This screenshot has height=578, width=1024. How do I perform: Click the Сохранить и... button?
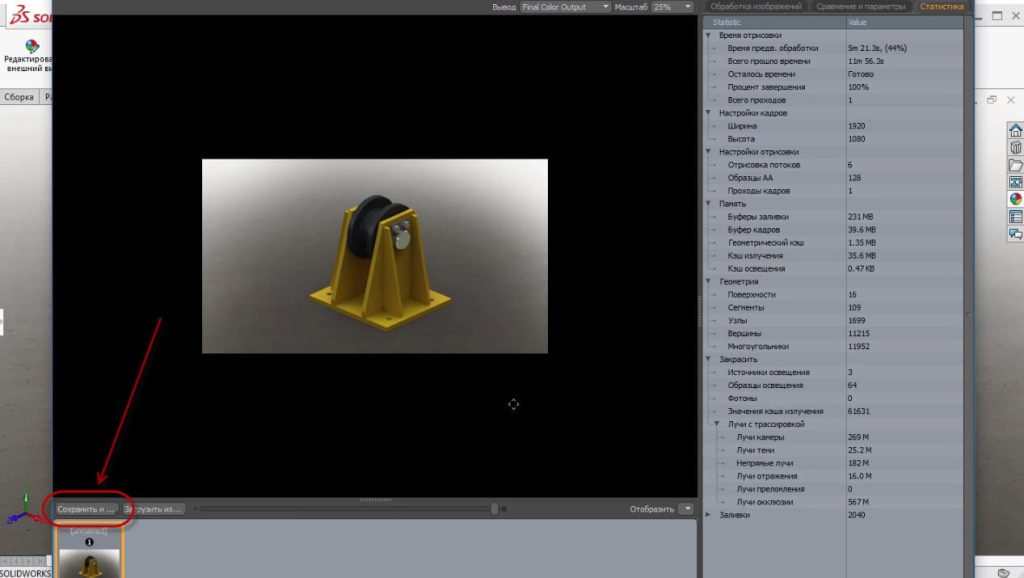86,509
